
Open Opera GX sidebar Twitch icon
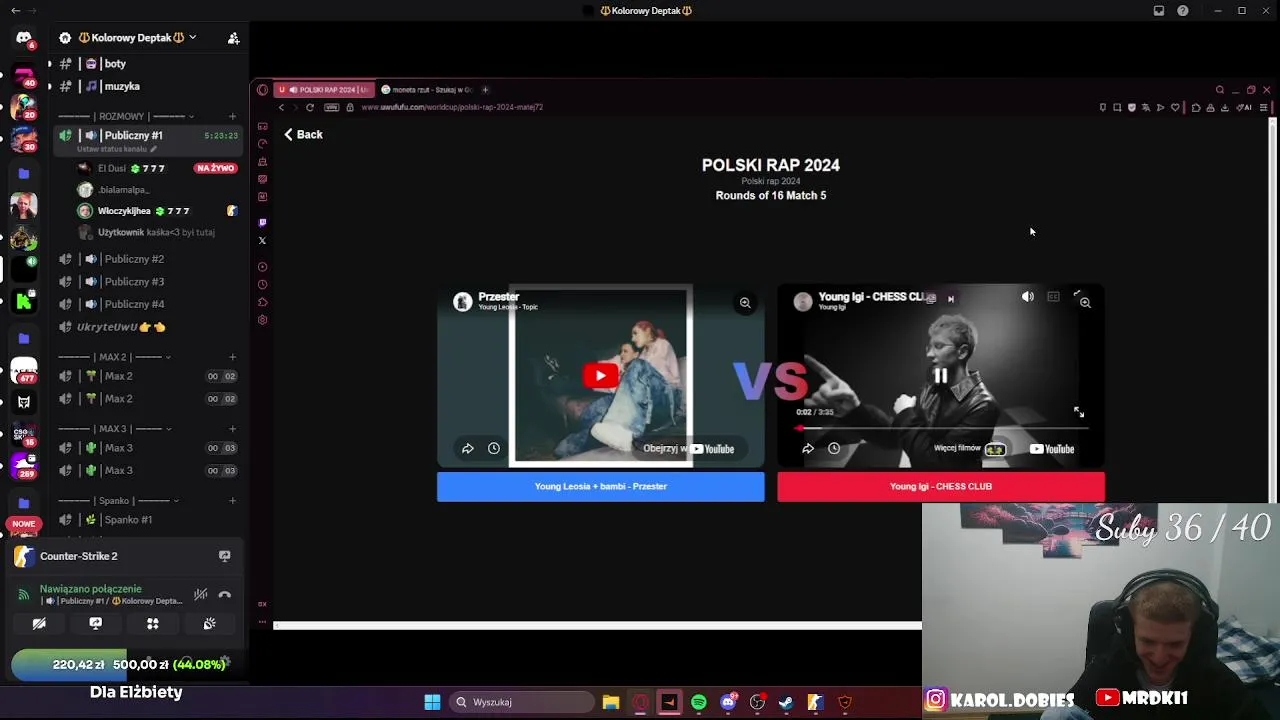click(262, 223)
